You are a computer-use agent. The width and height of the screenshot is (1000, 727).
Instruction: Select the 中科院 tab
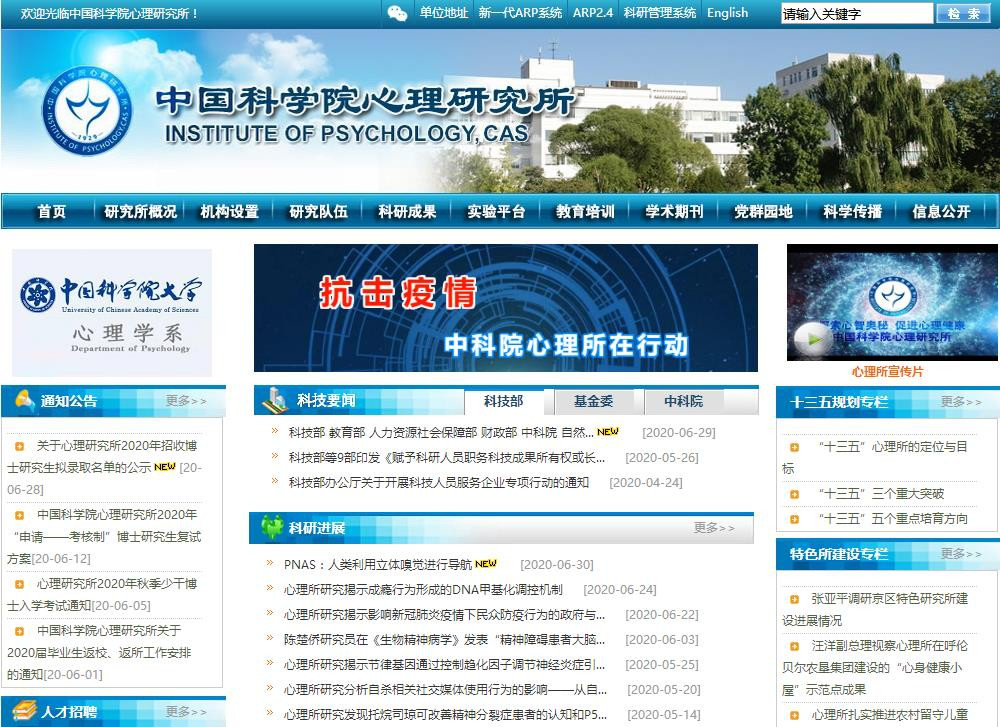683,401
